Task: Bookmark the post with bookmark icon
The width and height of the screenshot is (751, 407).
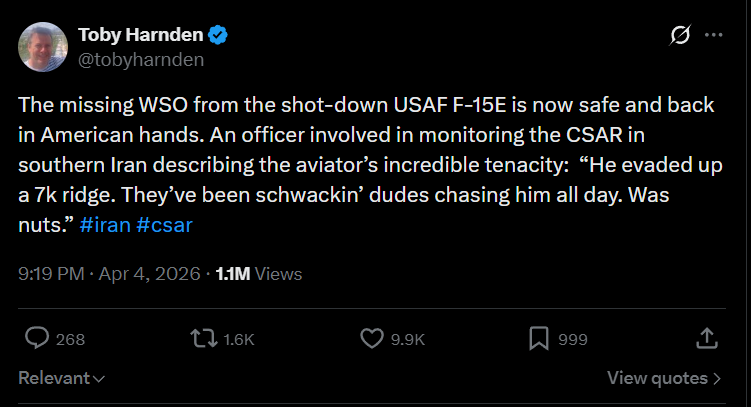Action: click(539, 339)
